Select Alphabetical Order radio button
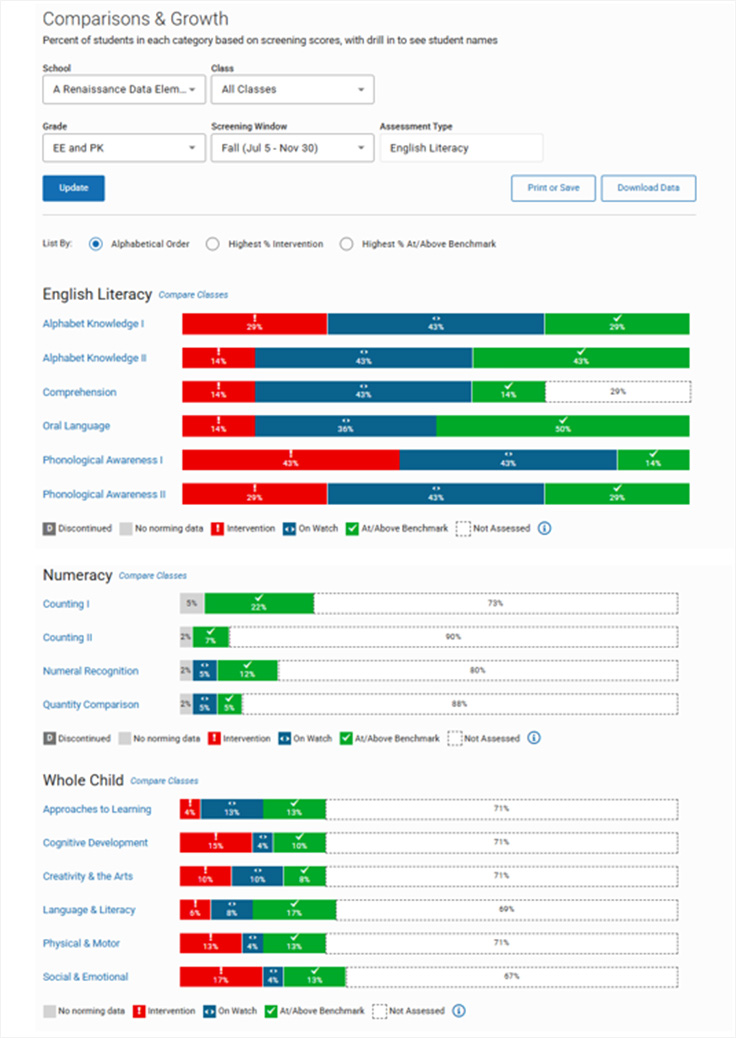736x1038 pixels. [x=96, y=244]
